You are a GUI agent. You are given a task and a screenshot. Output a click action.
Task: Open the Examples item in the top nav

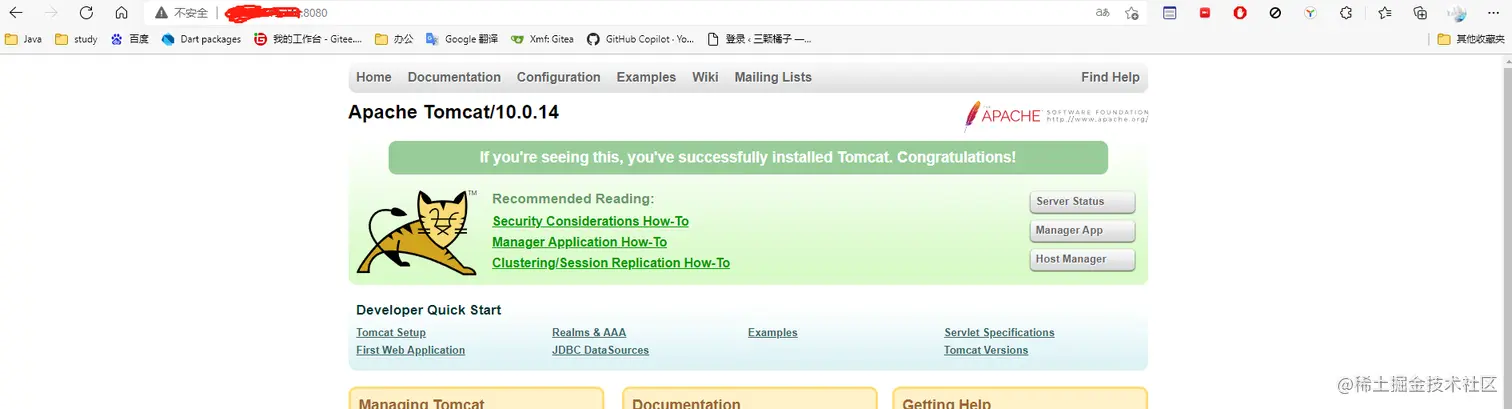[646, 77]
